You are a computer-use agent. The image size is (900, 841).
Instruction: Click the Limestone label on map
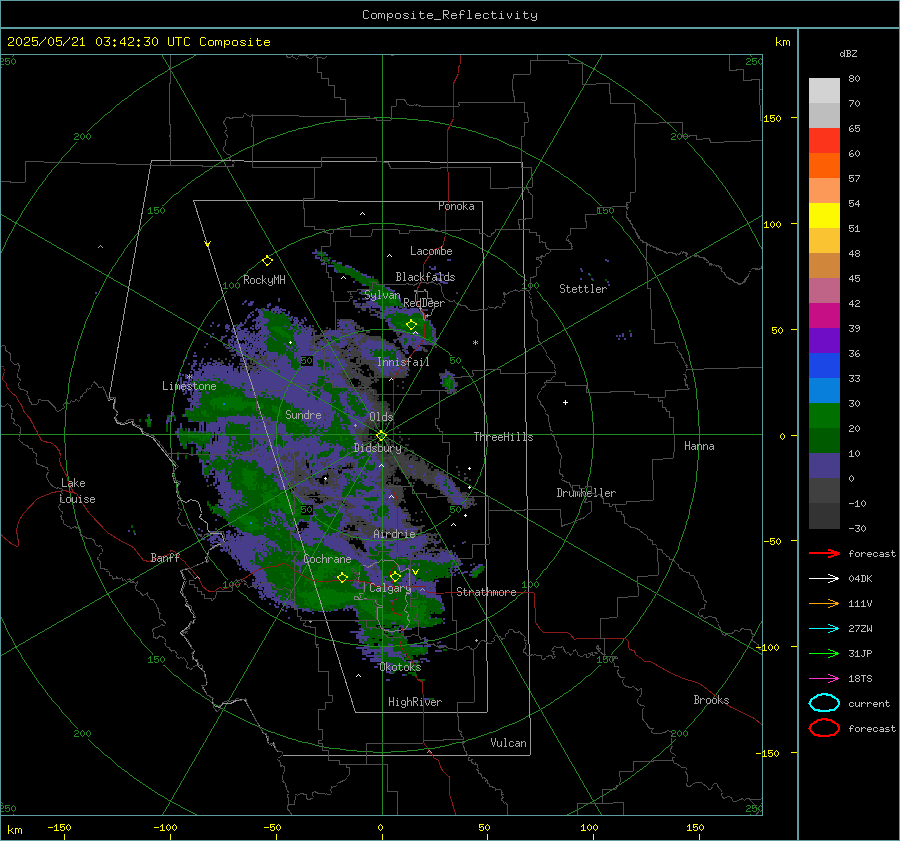coord(189,386)
